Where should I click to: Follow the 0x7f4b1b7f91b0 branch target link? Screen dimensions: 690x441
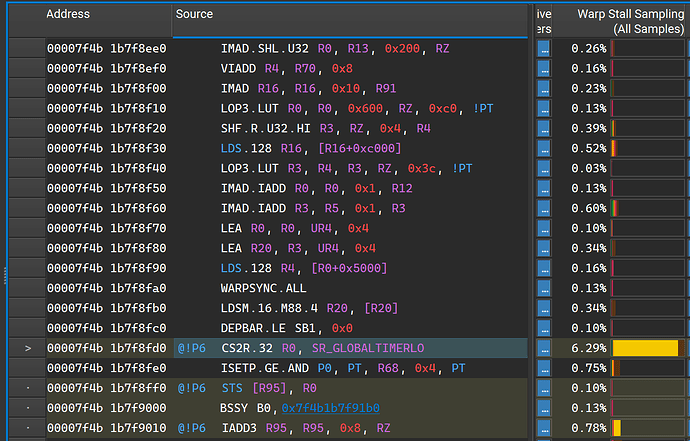[331, 408]
